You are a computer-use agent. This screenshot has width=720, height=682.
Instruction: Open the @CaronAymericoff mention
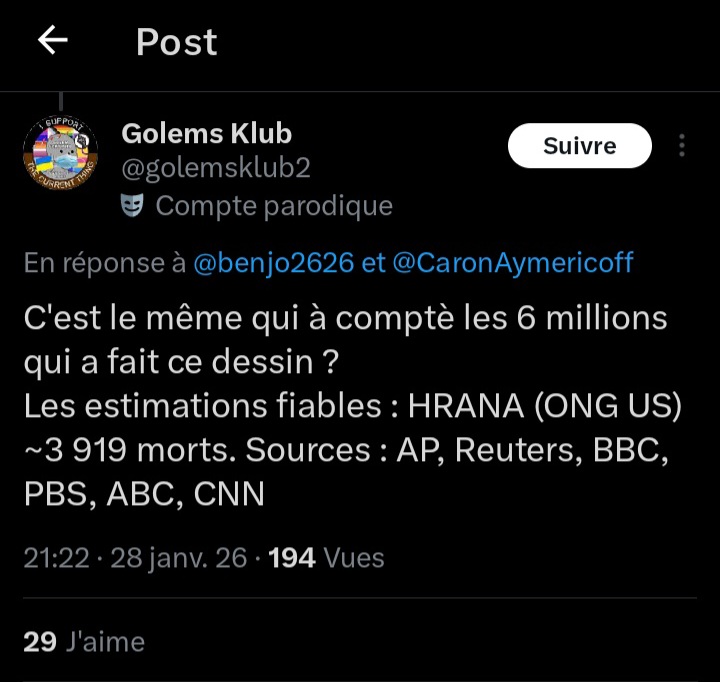tap(510, 263)
